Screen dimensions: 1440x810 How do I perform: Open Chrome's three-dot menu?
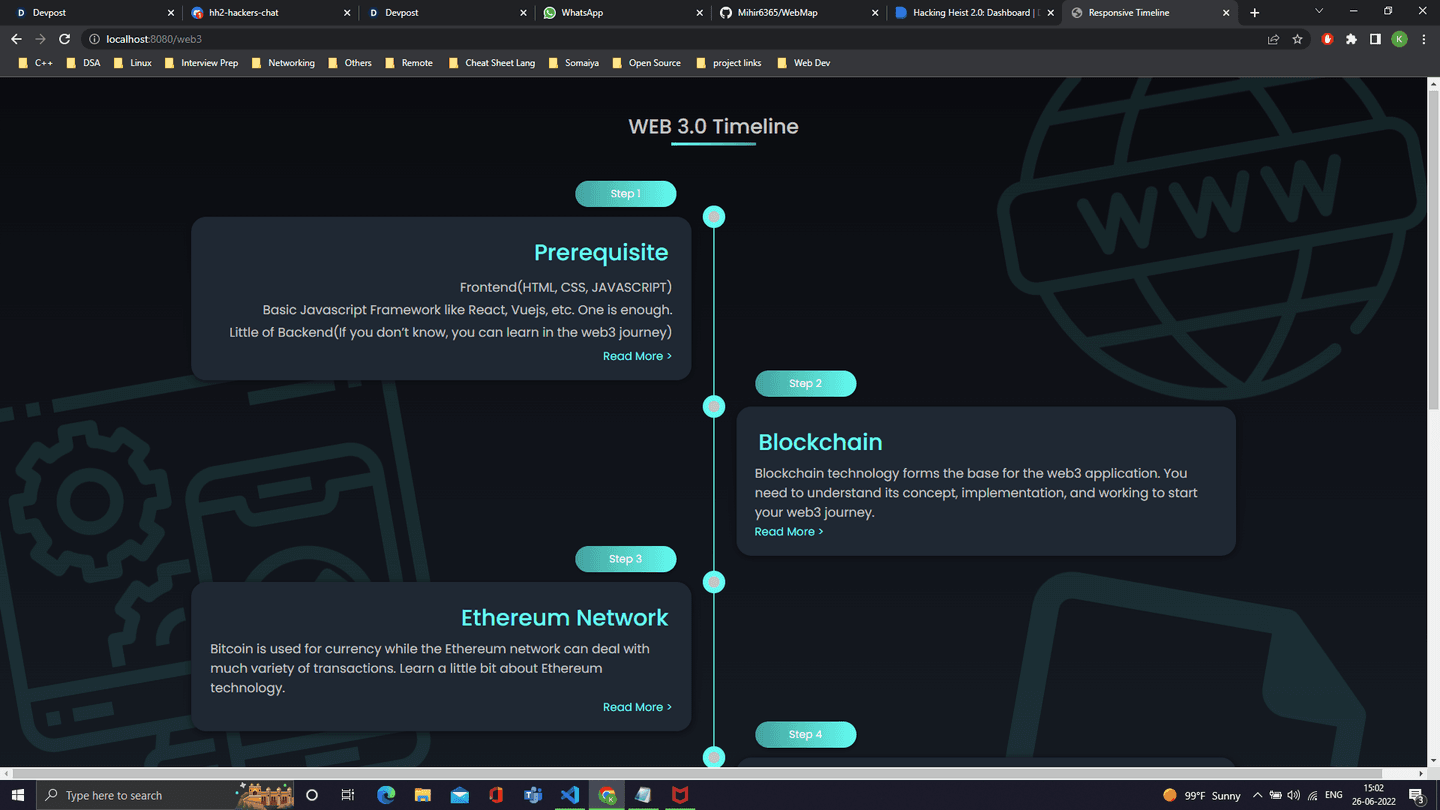pos(1422,39)
